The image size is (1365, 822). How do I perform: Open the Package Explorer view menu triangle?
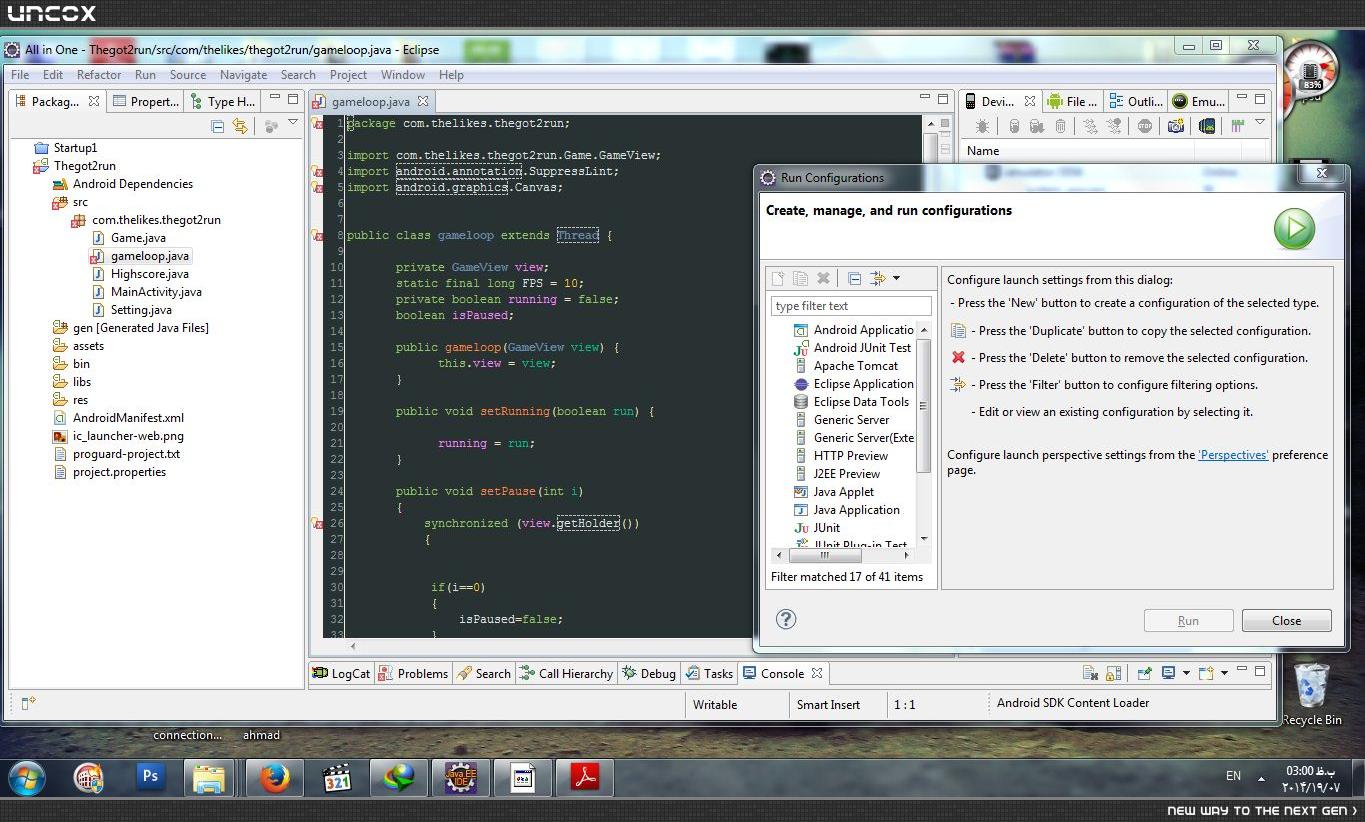pyautogui.click(x=293, y=123)
